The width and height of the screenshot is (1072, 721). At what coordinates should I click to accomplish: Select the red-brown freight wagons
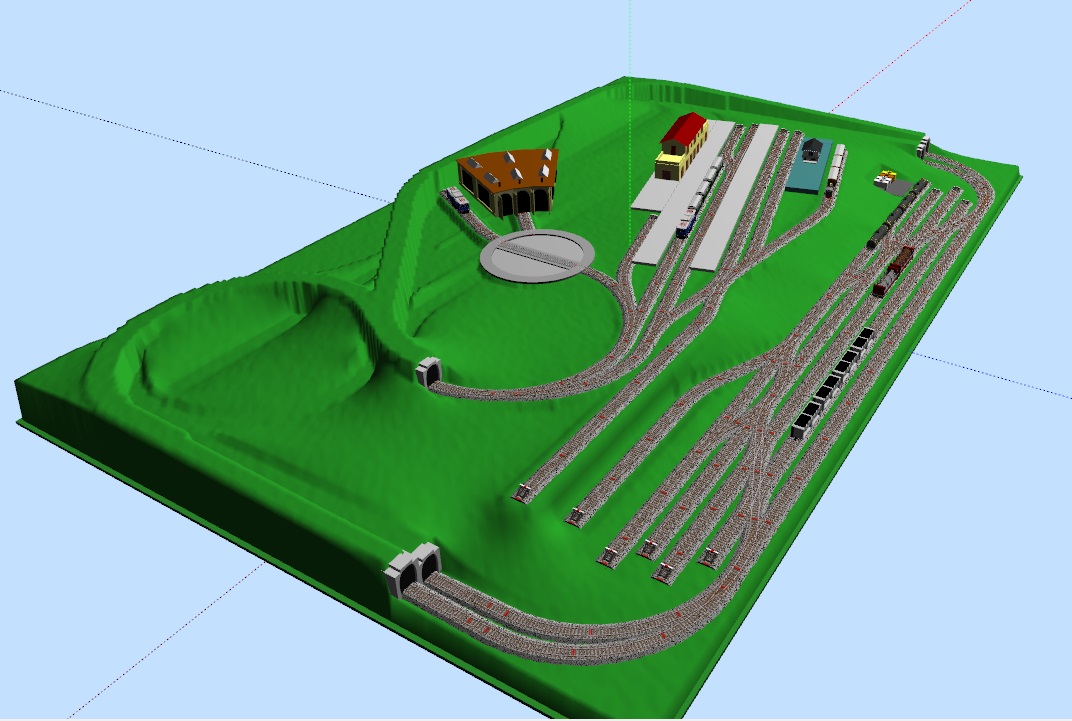point(893,272)
